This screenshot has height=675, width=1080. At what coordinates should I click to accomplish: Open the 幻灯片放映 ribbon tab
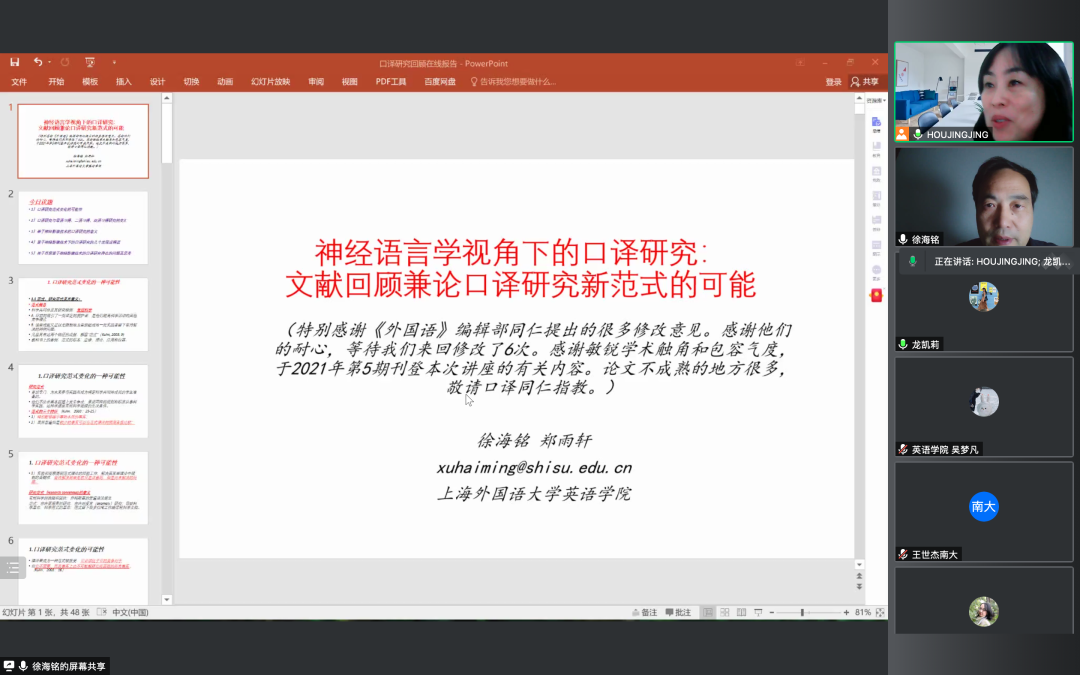tap(270, 82)
